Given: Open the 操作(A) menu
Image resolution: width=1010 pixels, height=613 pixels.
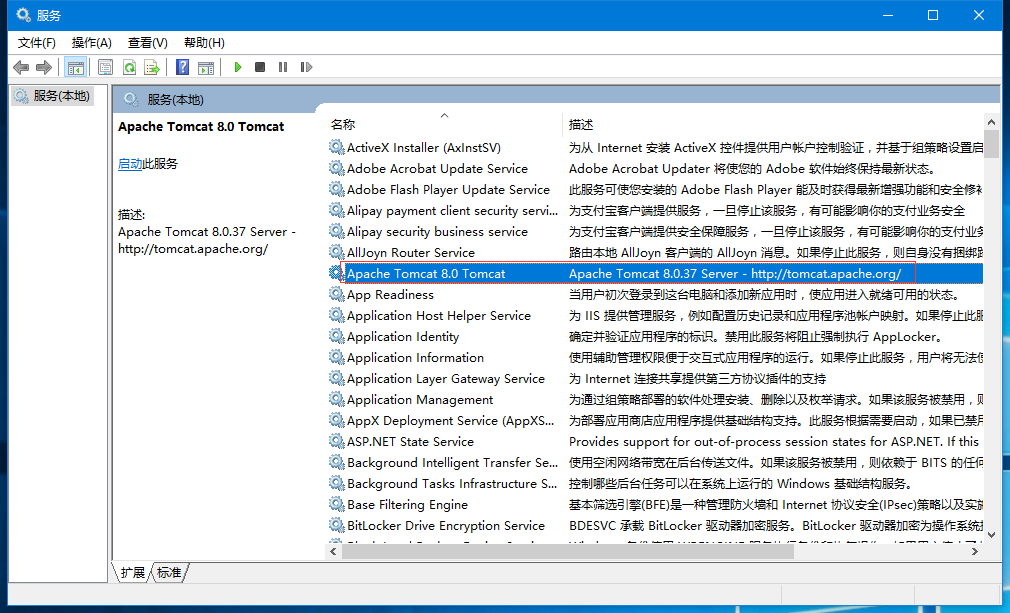Looking at the screenshot, I should 91,42.
